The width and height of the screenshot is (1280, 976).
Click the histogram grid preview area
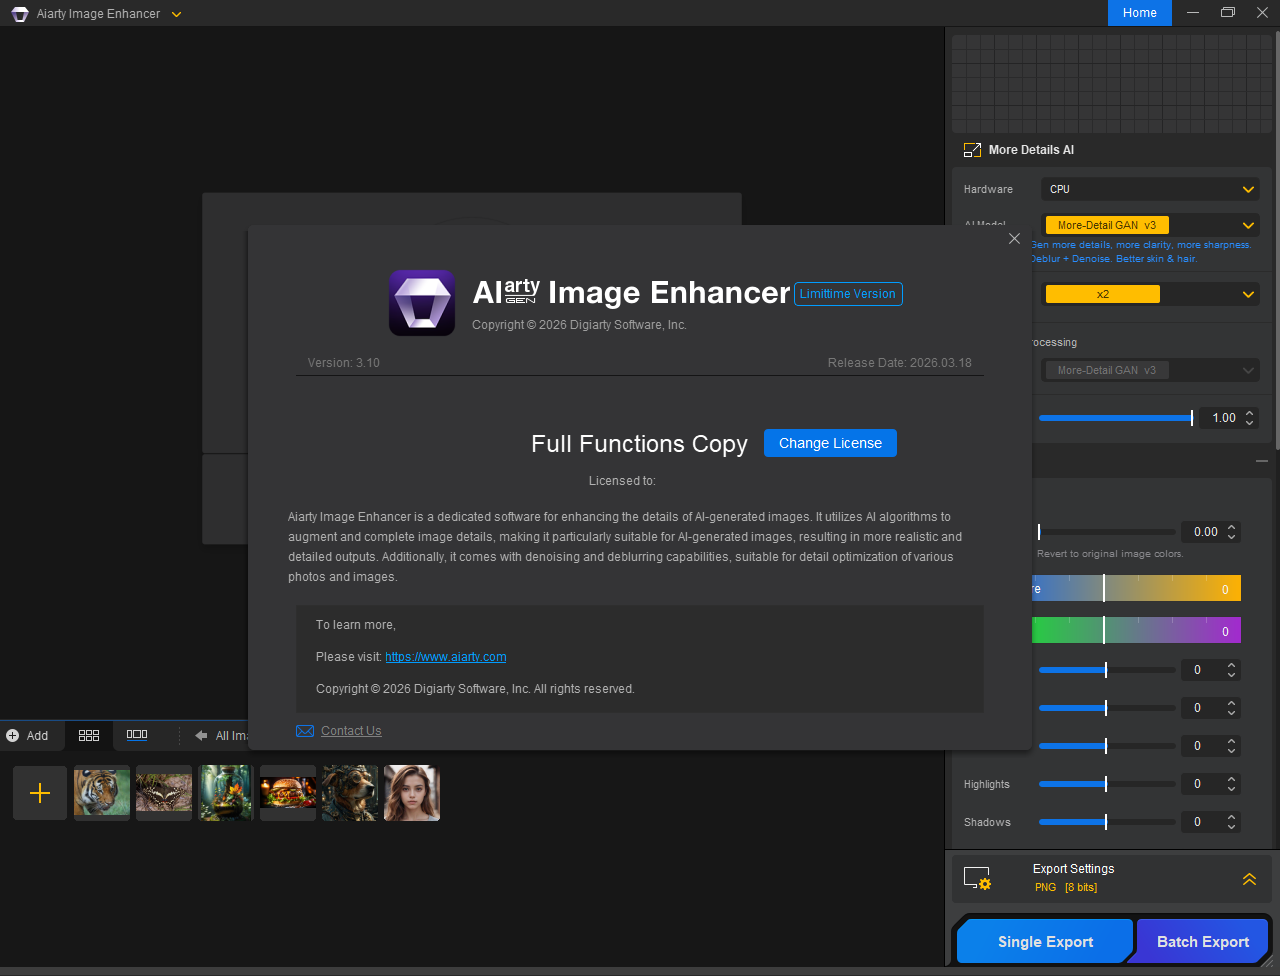[1112, 84]
